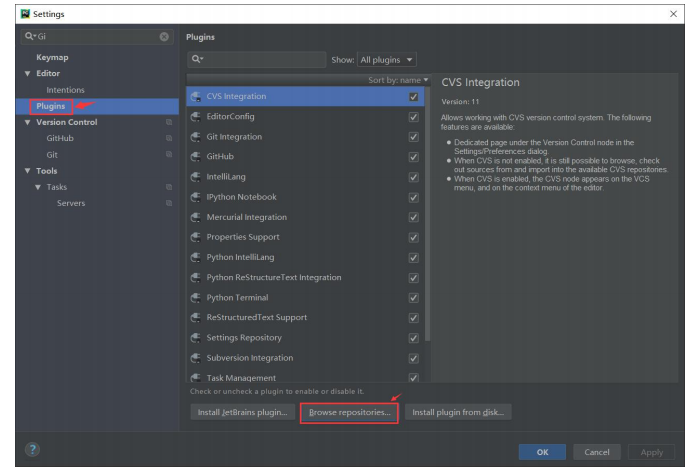This screenshot has height=473, width=697.
Task: Disable the IntelliLang plugin checkbox
Action: 413,177
